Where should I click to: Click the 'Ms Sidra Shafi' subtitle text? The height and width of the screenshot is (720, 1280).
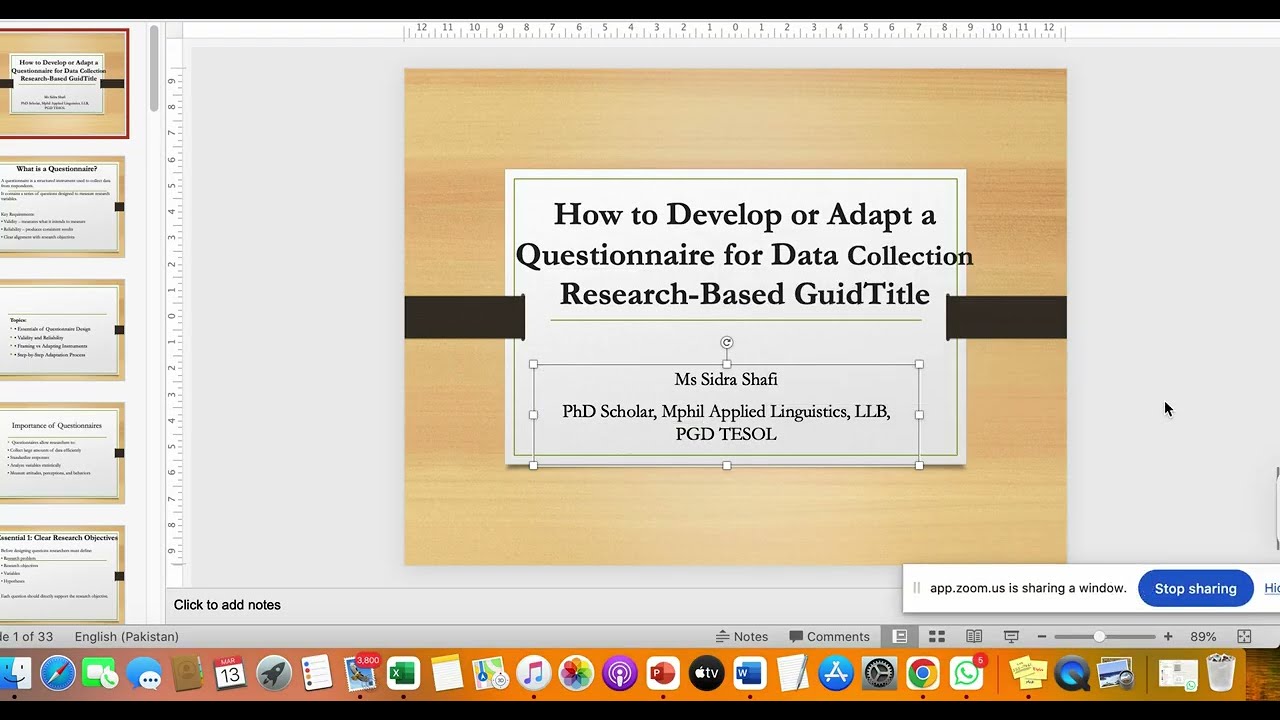(726, 379)
